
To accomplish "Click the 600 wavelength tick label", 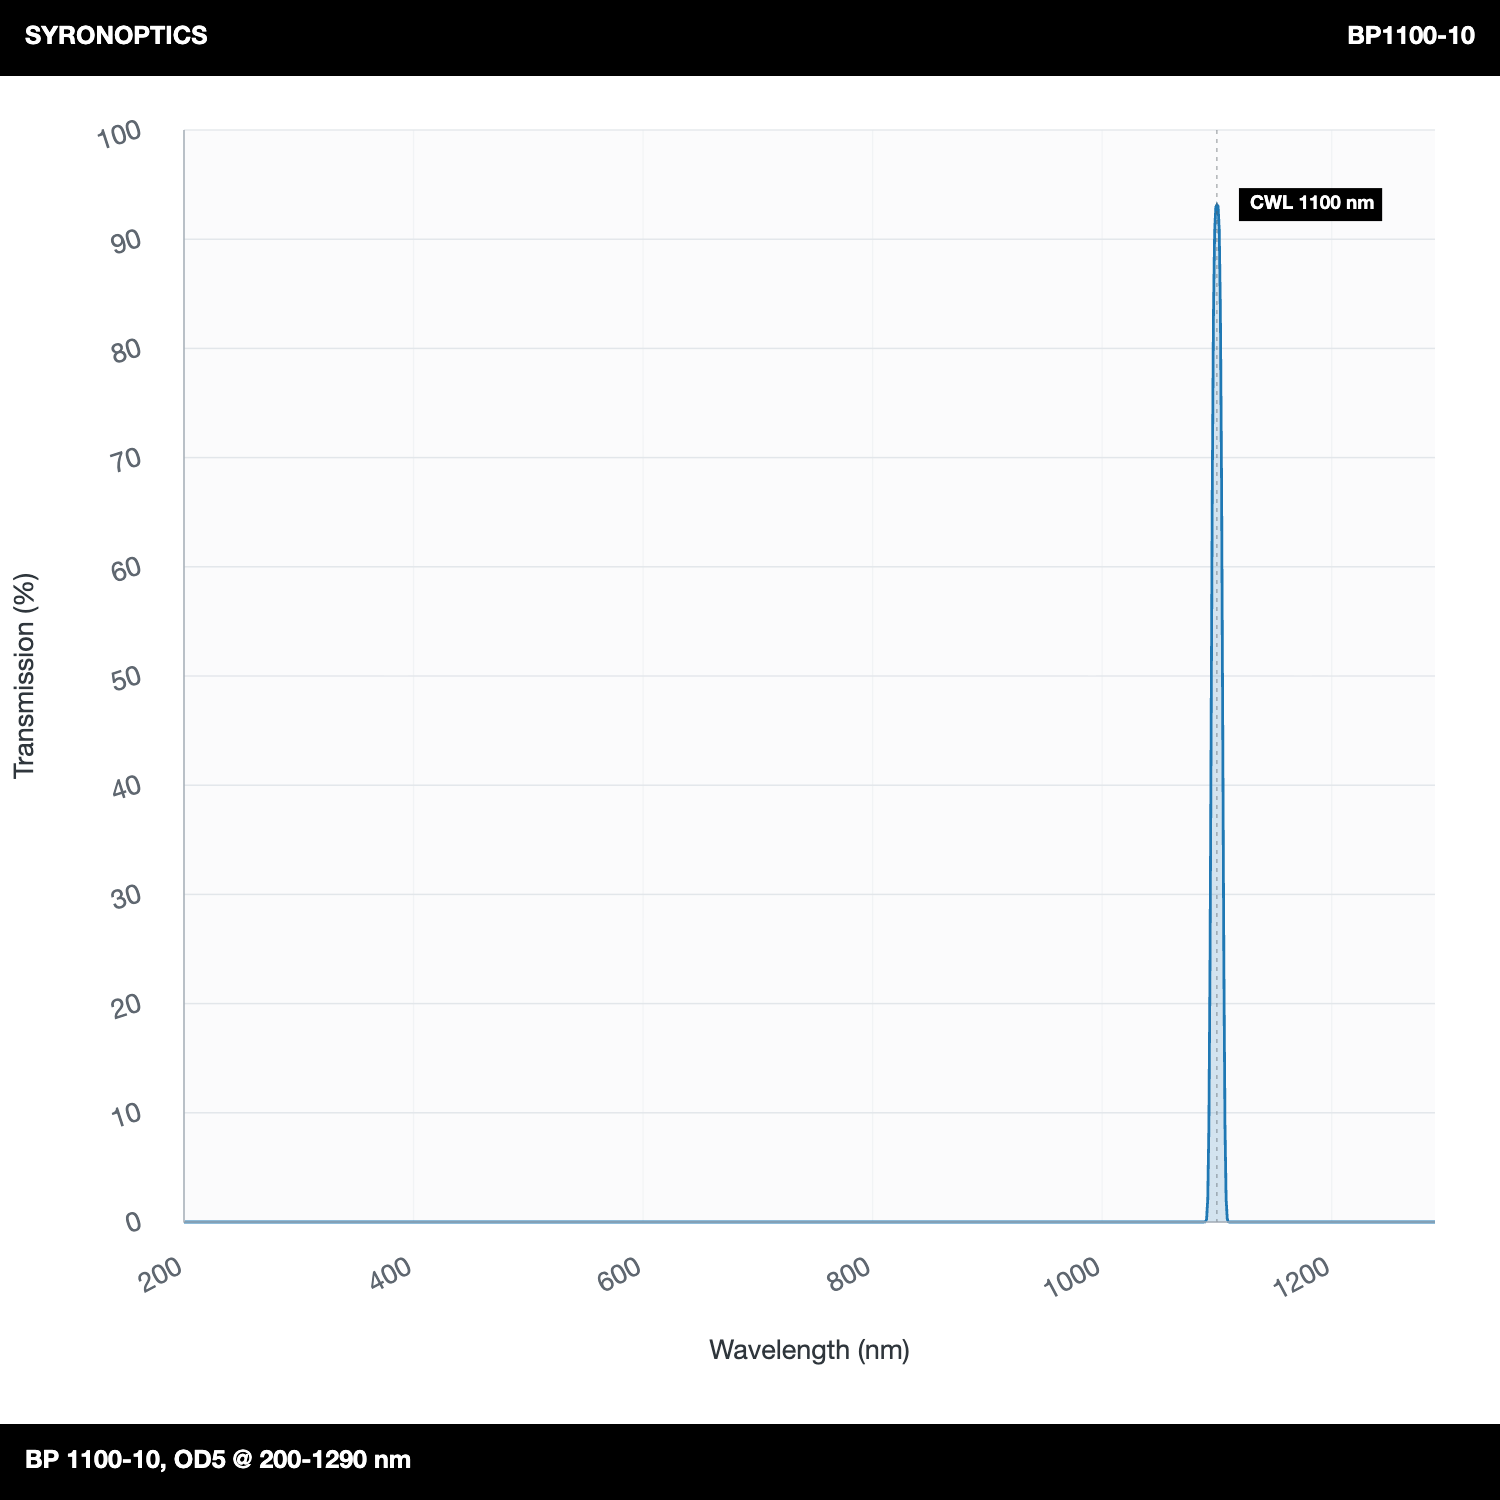I will (x=619, y=1274).
